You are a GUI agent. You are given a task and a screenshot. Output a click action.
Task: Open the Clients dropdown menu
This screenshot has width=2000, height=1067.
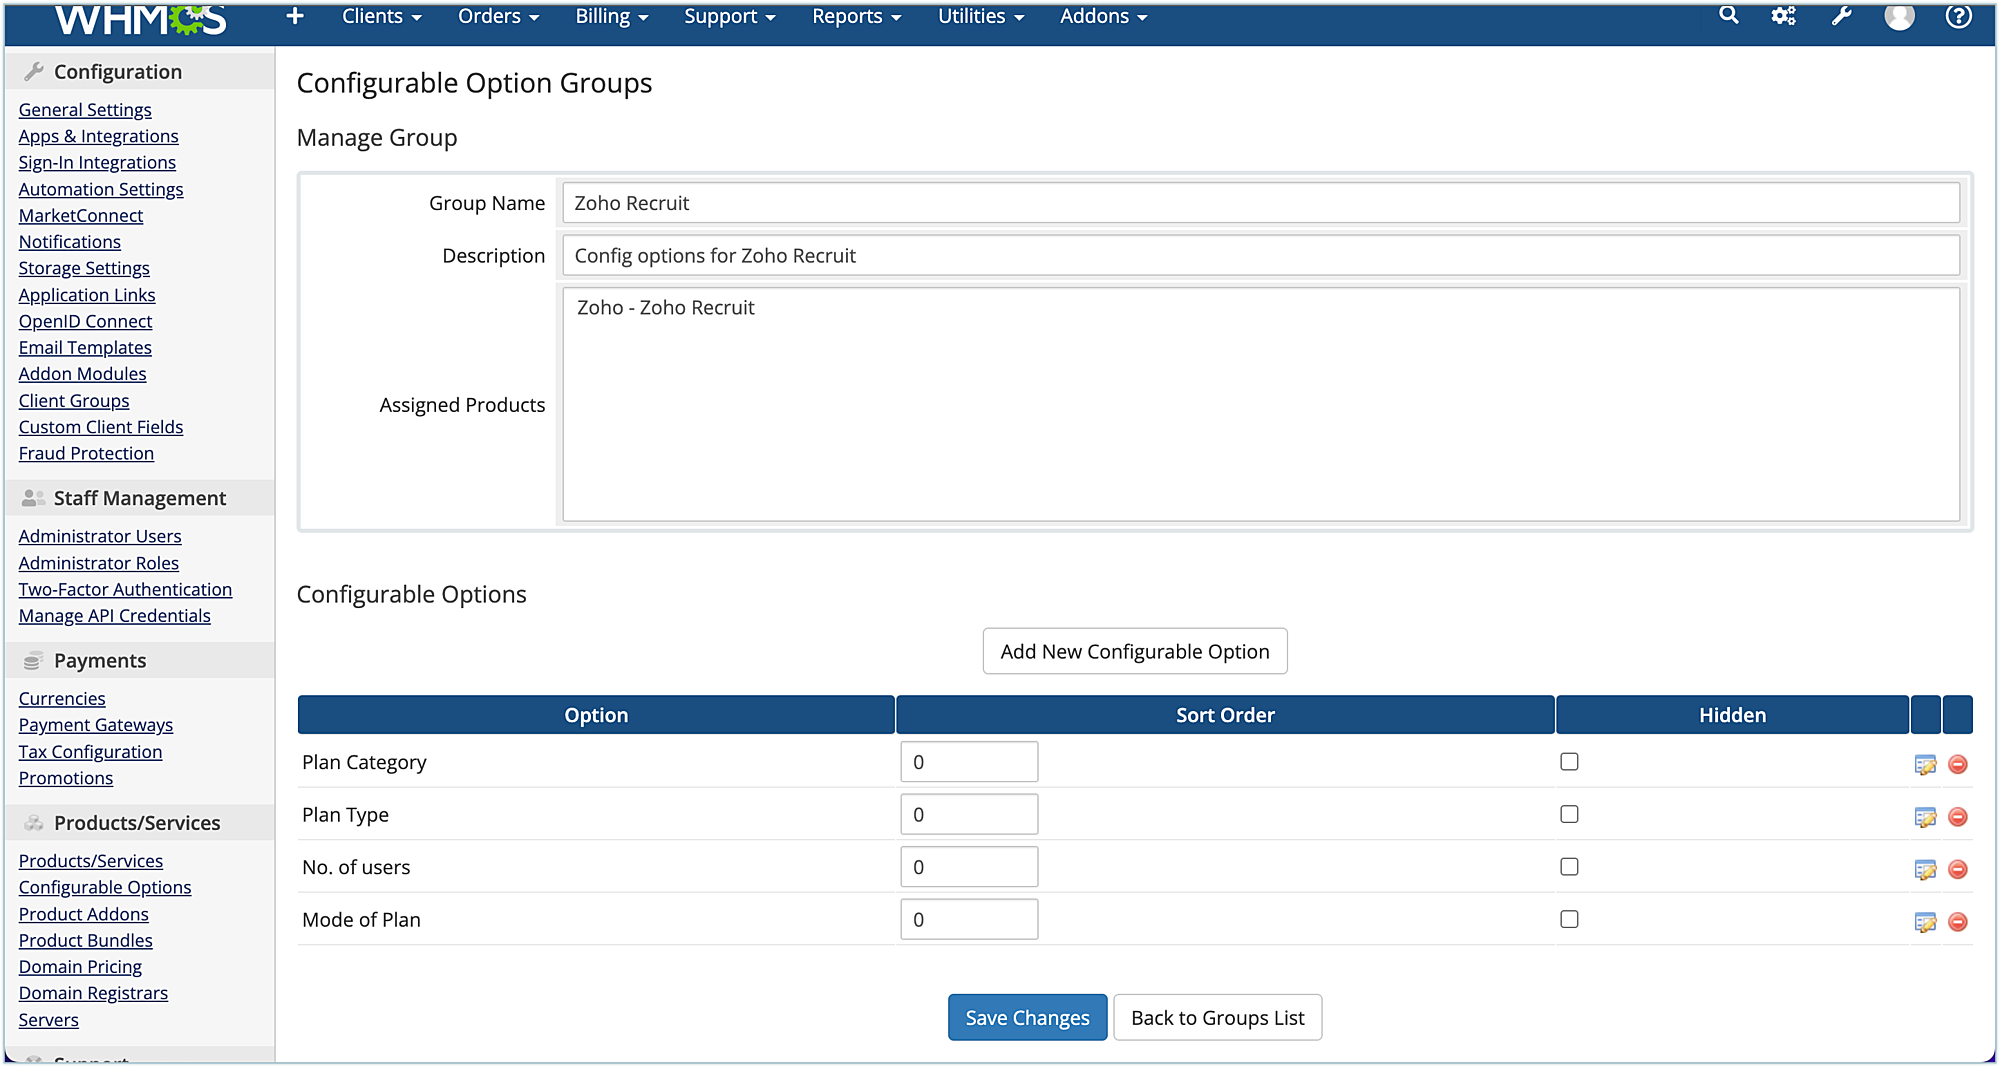(382, 16)
